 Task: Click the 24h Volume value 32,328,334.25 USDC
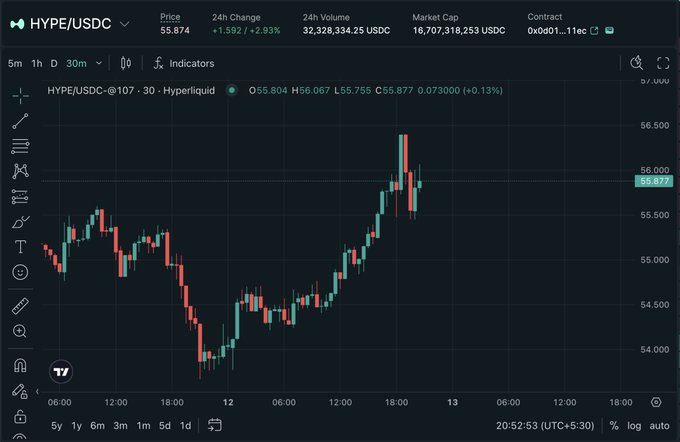pyautogui.click(x=346, y=31)
